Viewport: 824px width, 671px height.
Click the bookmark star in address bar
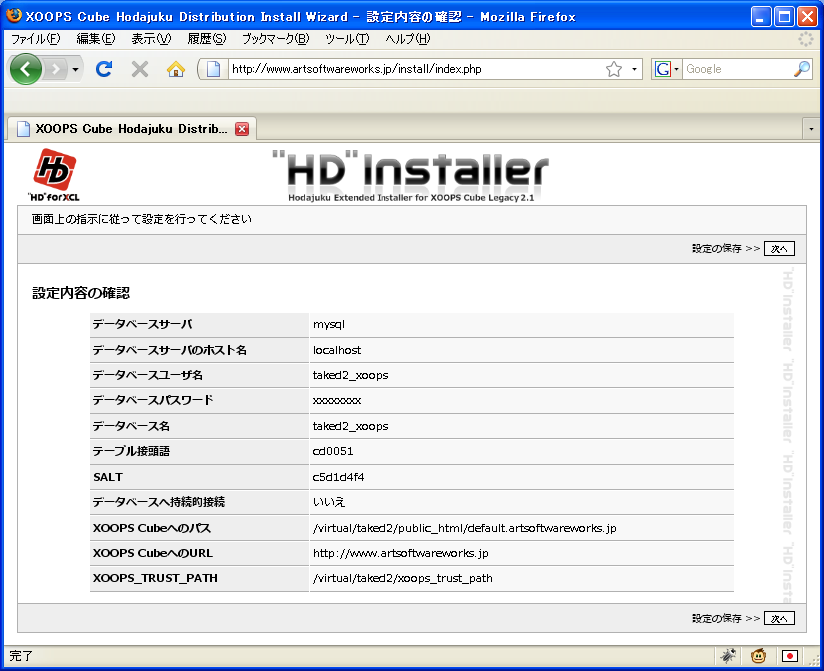614,69
